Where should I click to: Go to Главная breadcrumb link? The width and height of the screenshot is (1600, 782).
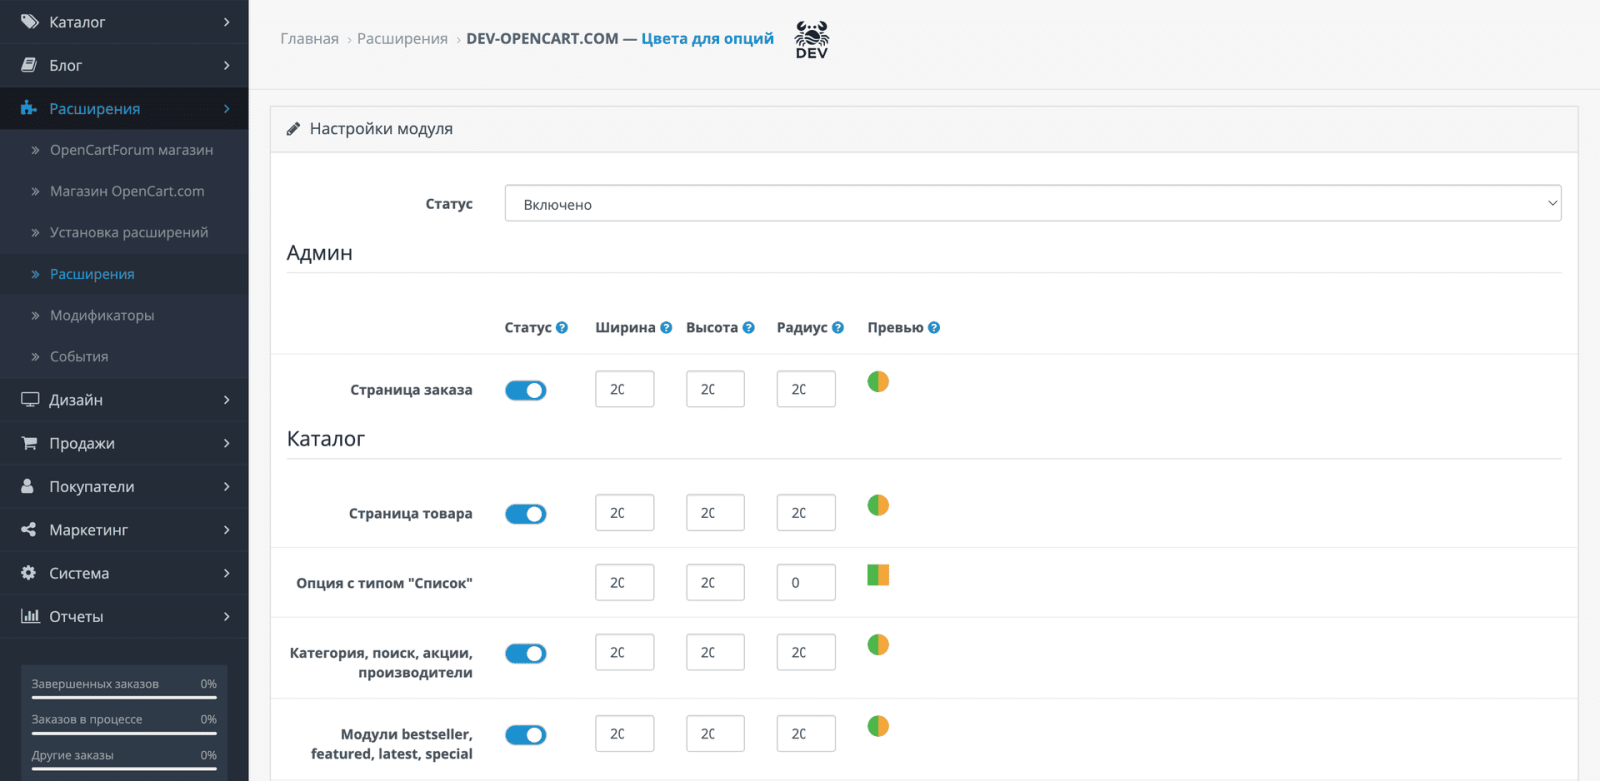coord(309,38)
